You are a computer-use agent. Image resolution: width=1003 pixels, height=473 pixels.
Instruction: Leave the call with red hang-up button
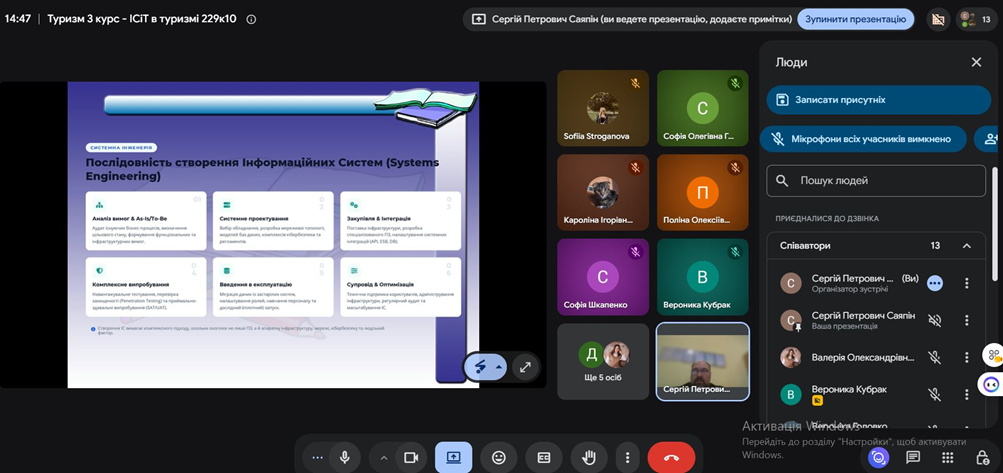pyautogui.click(x=671, y=457)
